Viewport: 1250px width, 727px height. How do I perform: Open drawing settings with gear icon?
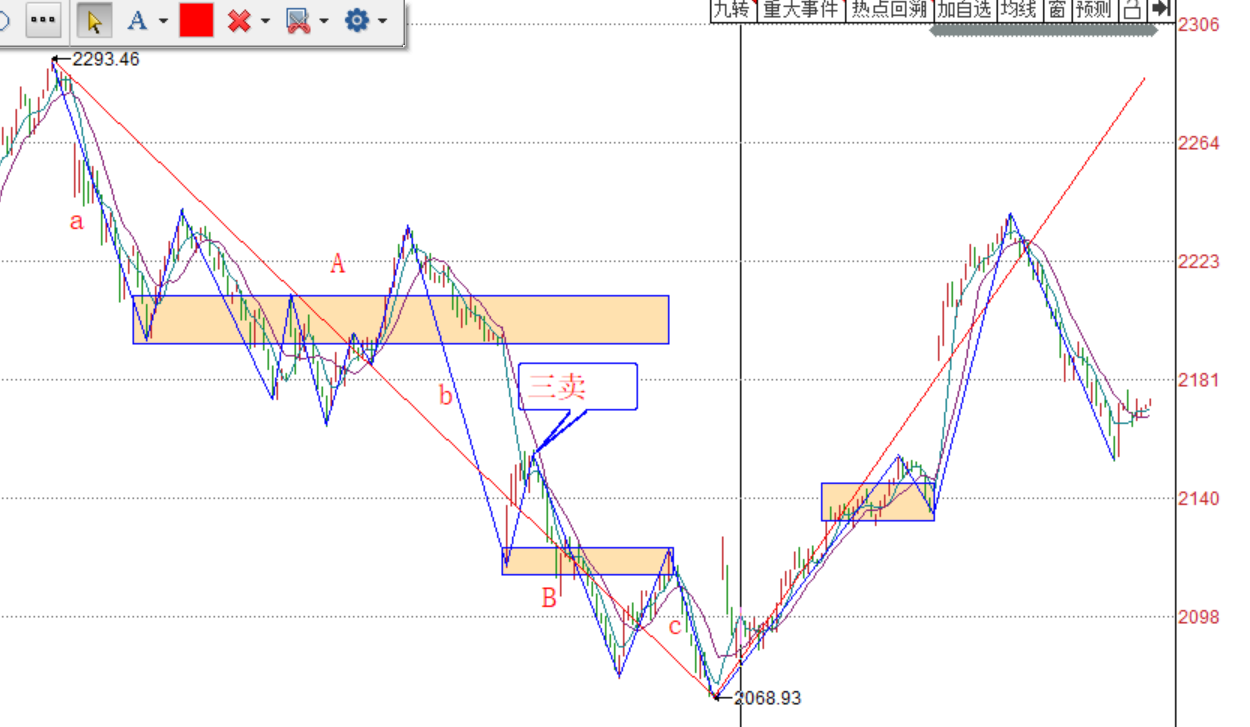(356, 20)
